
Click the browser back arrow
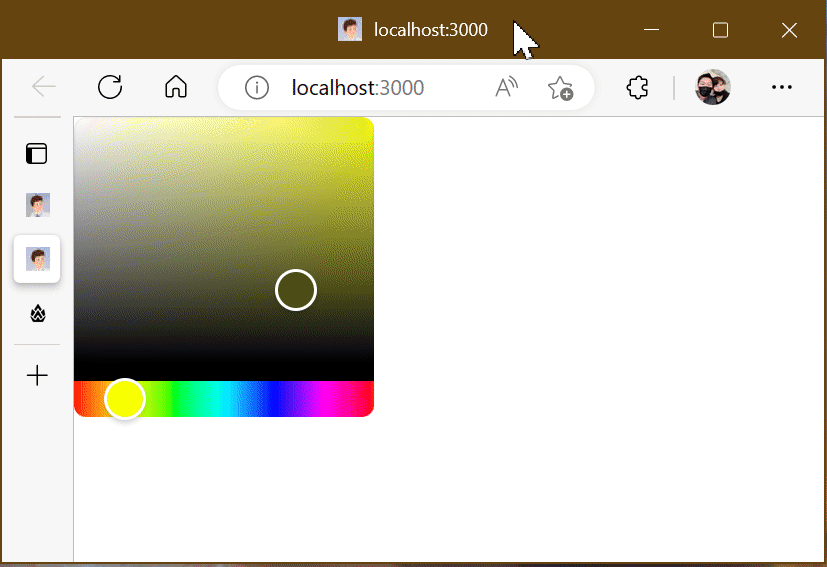tap(44, 87)
